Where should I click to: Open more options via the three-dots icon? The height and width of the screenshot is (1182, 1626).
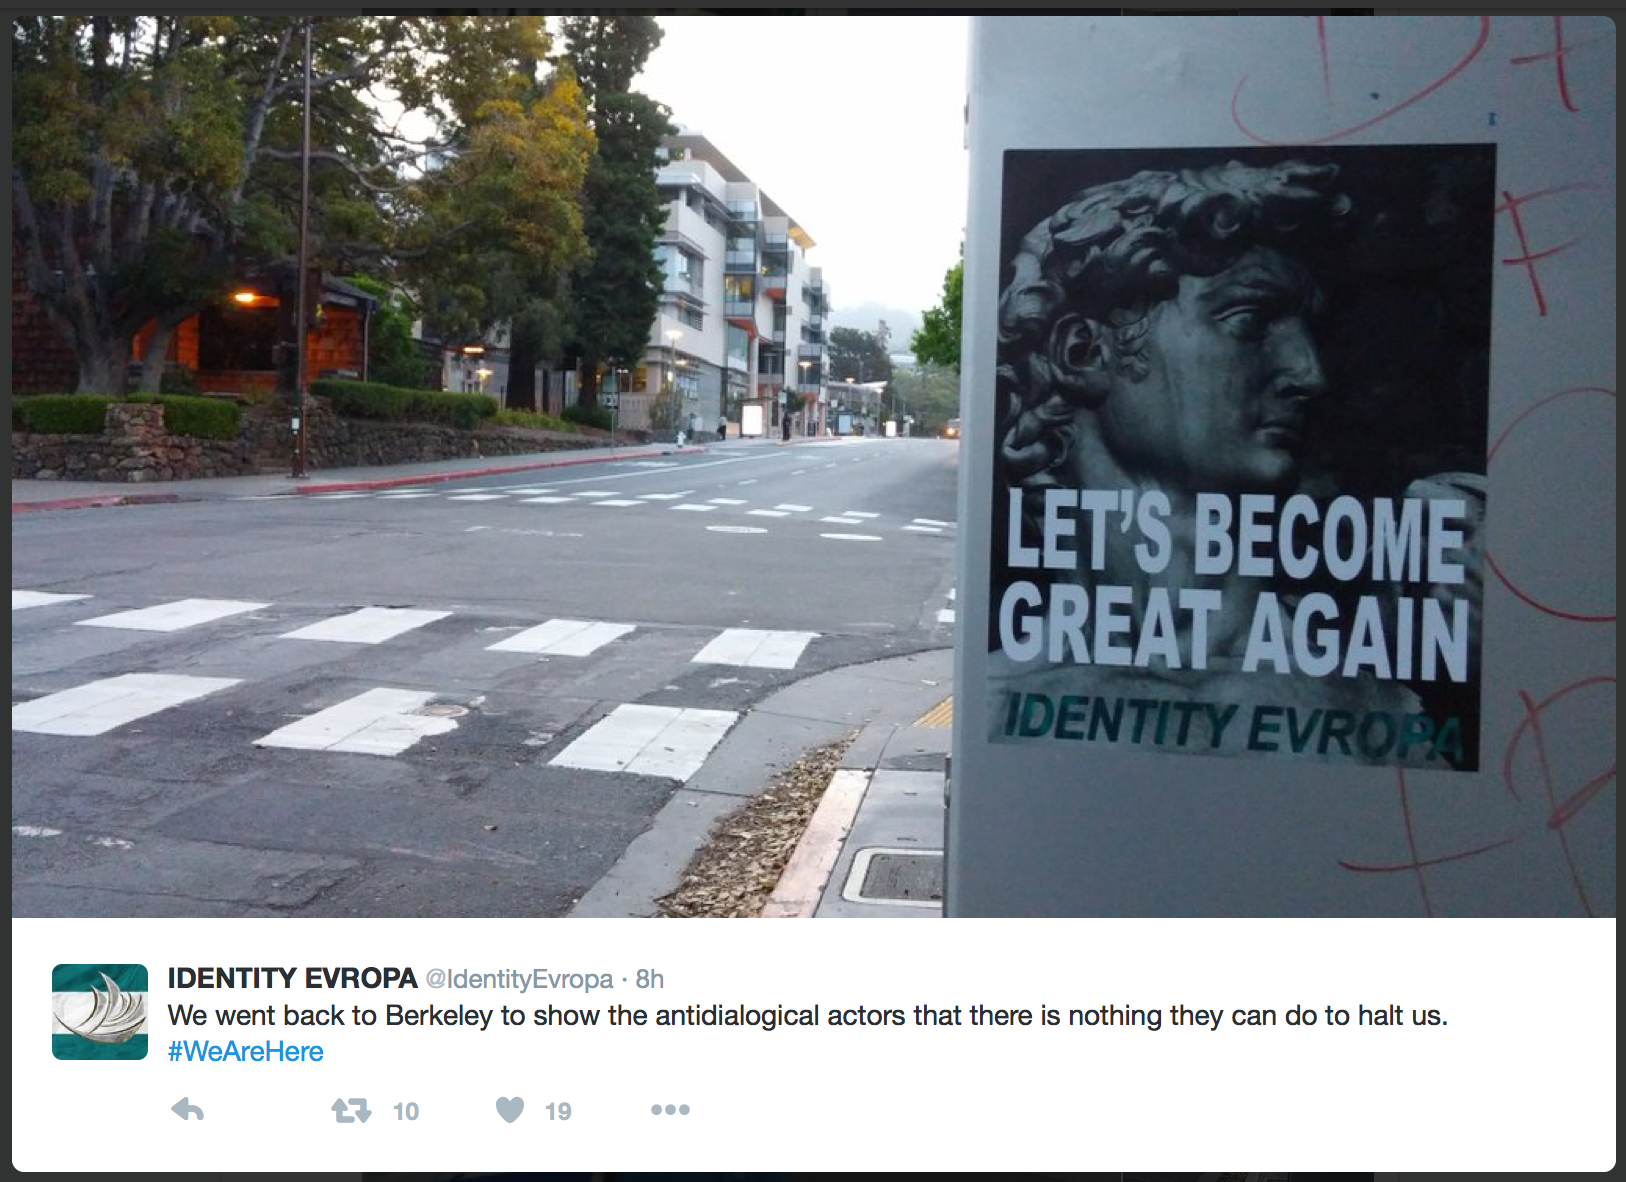(x=670, y=1109)
